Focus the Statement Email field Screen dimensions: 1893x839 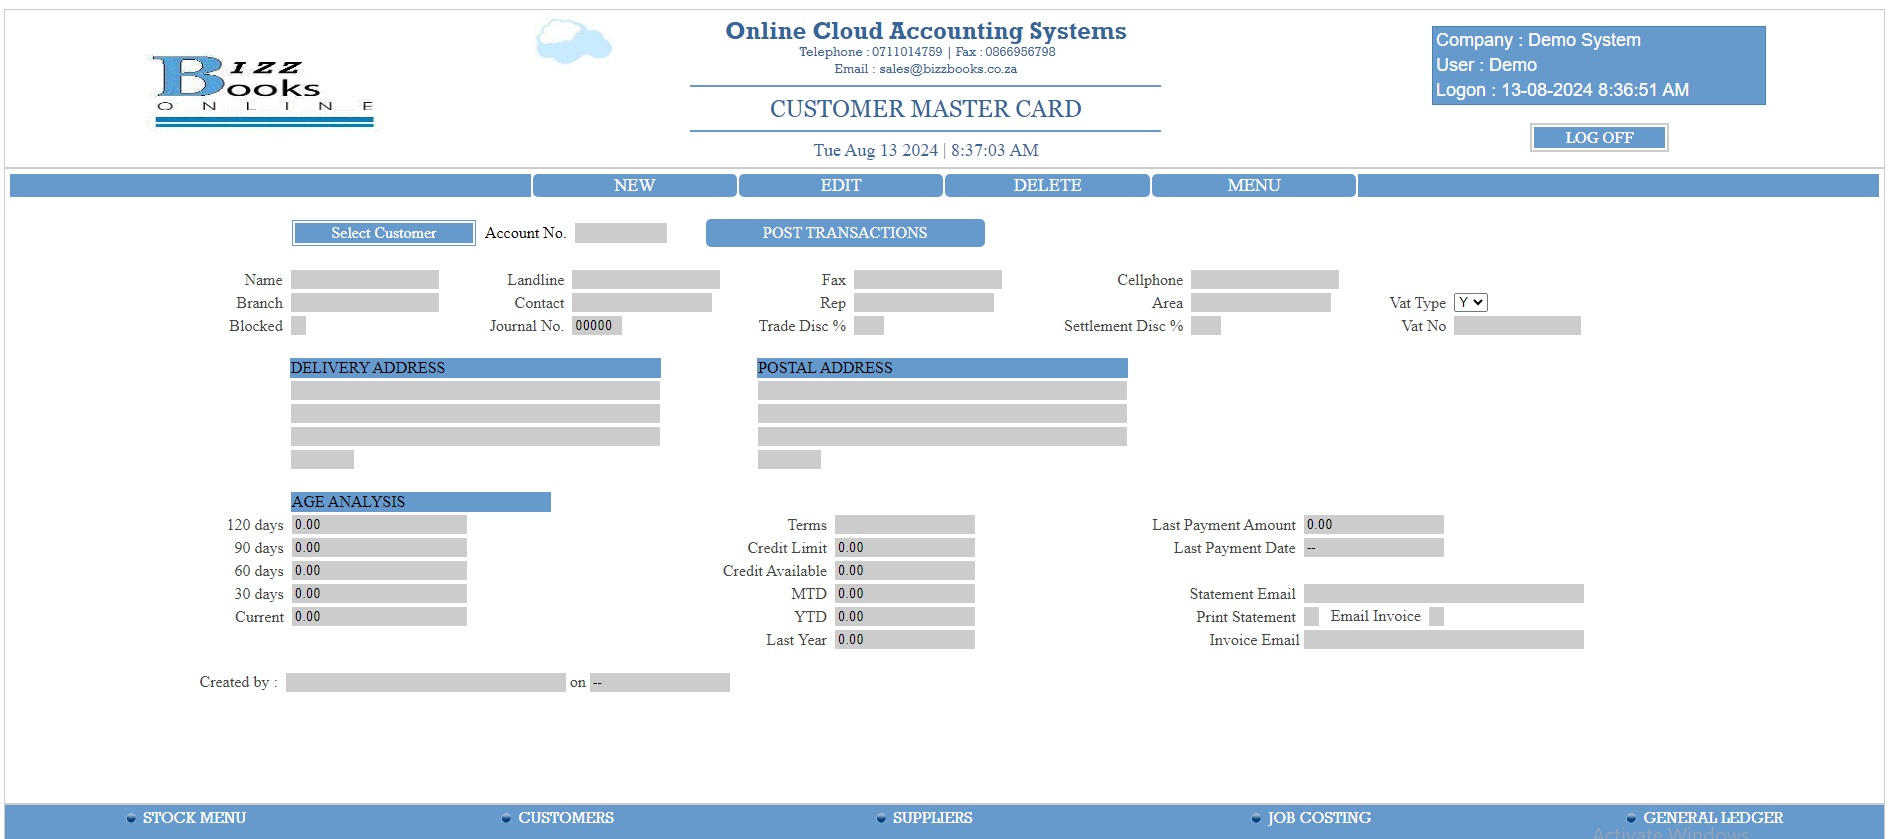pos(1443,594)
